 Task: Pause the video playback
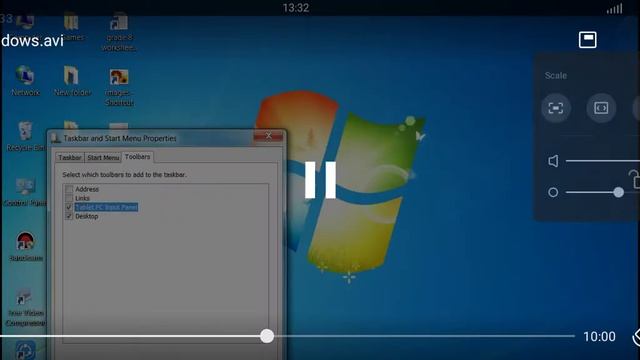pyautogui.click(x=320, y=180)
